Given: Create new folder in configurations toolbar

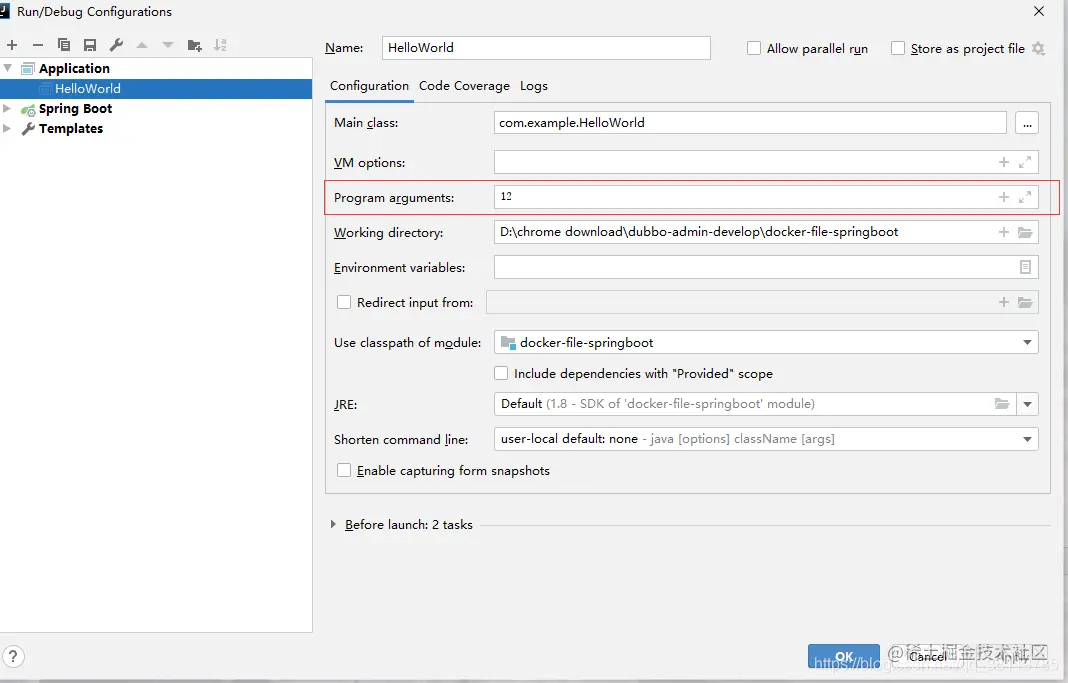Looking at the screenshot, I should pos(194,45).
